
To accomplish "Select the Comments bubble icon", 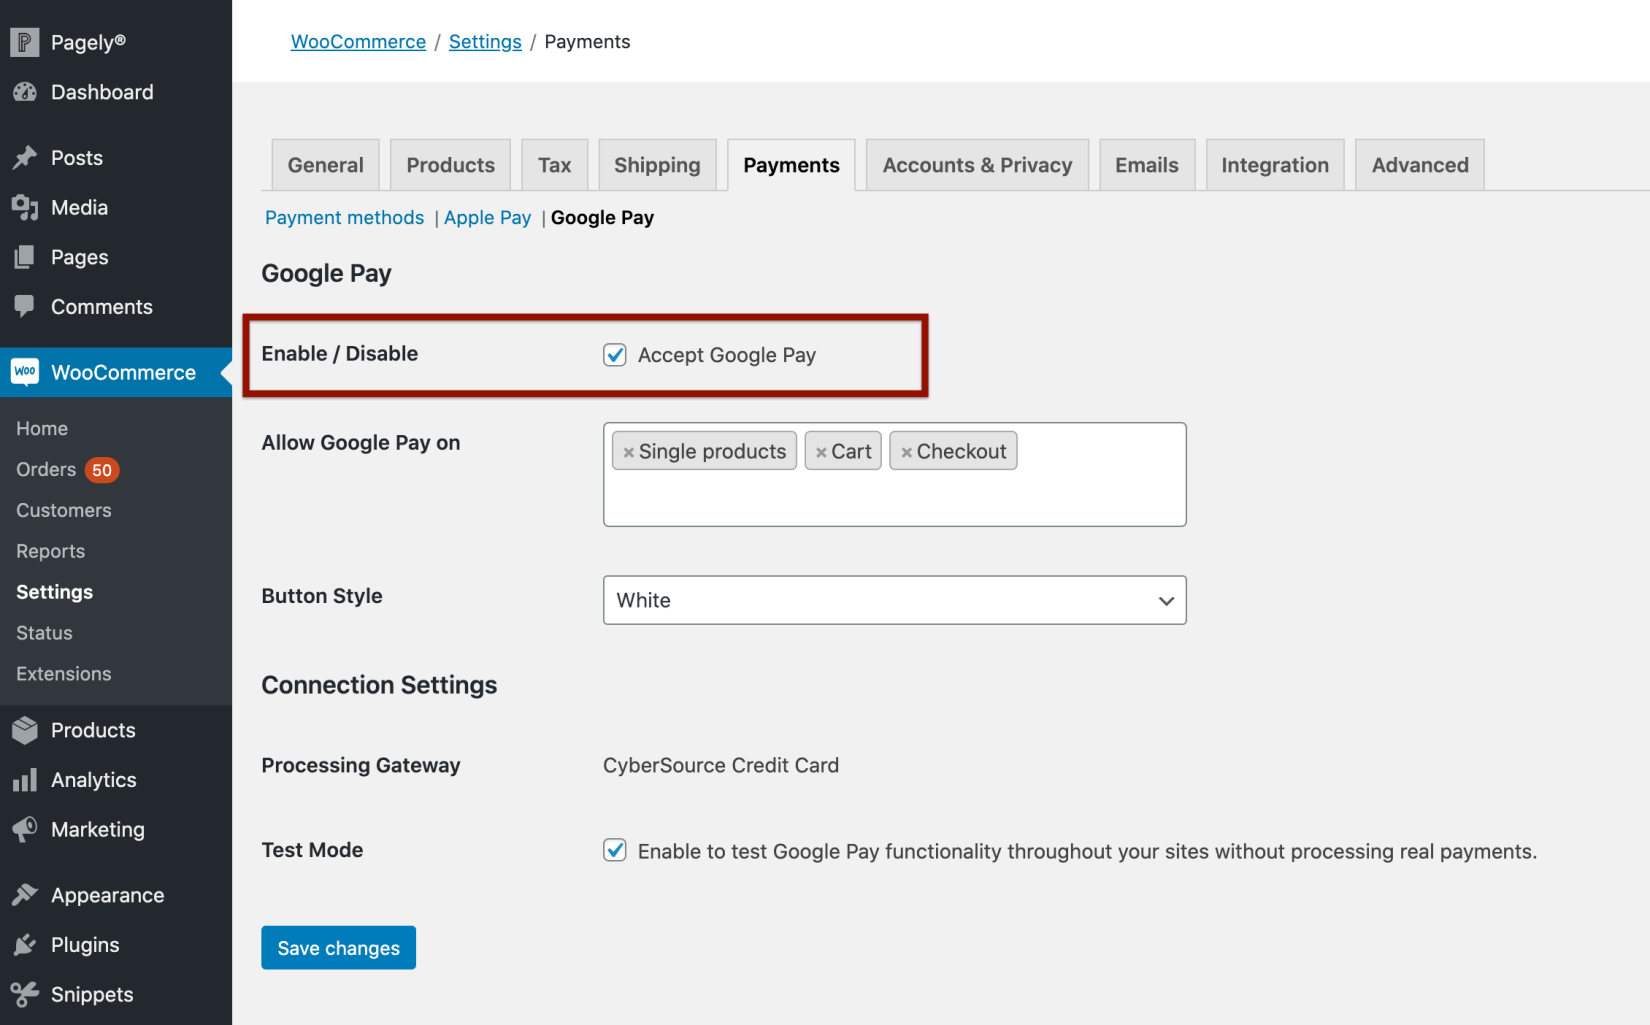I will coord(25,306).
